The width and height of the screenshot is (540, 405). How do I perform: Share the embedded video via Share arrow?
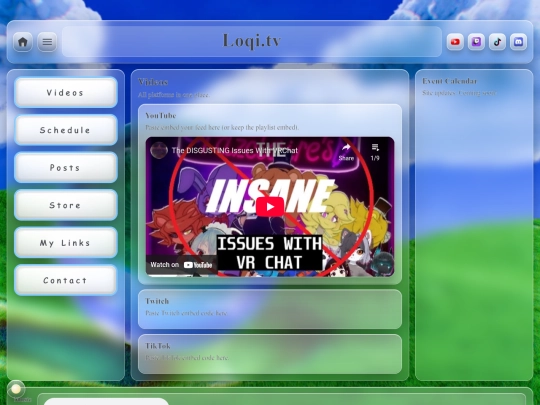[x=346, y=152]
